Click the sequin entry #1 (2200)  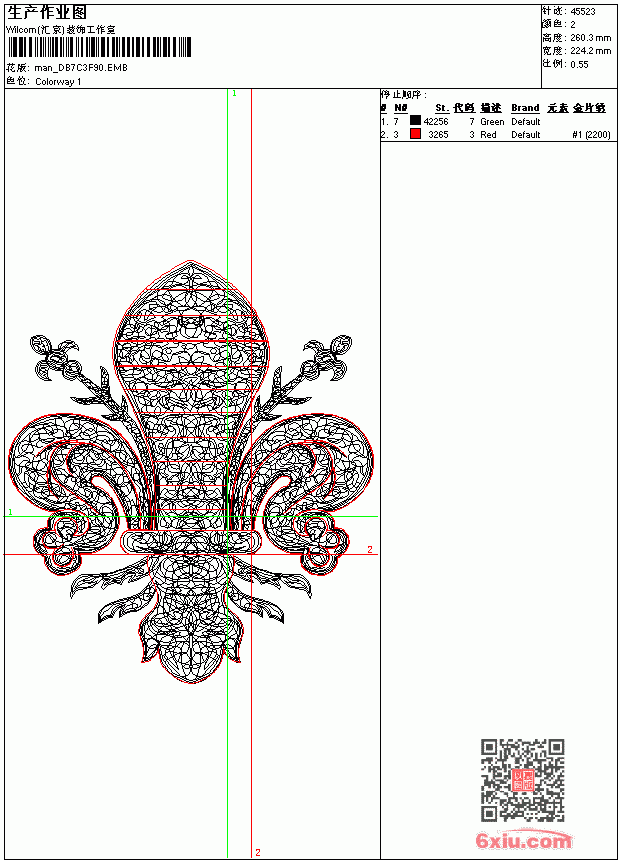pyautogui.click(x=591, y=135)
